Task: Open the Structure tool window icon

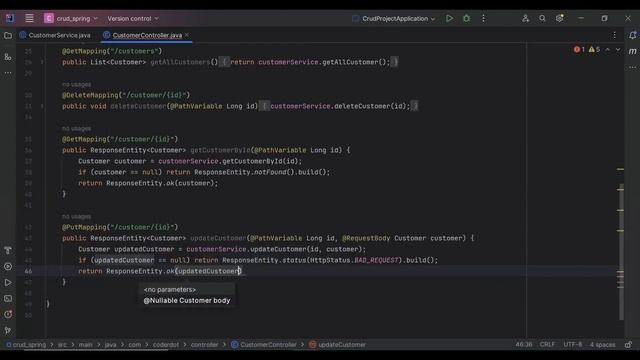Action: [8, 57]
